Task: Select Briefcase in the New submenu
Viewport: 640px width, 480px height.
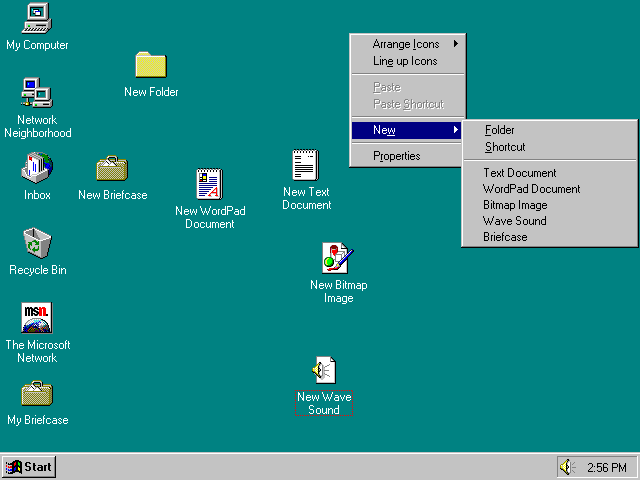Action: click(550, 237)
